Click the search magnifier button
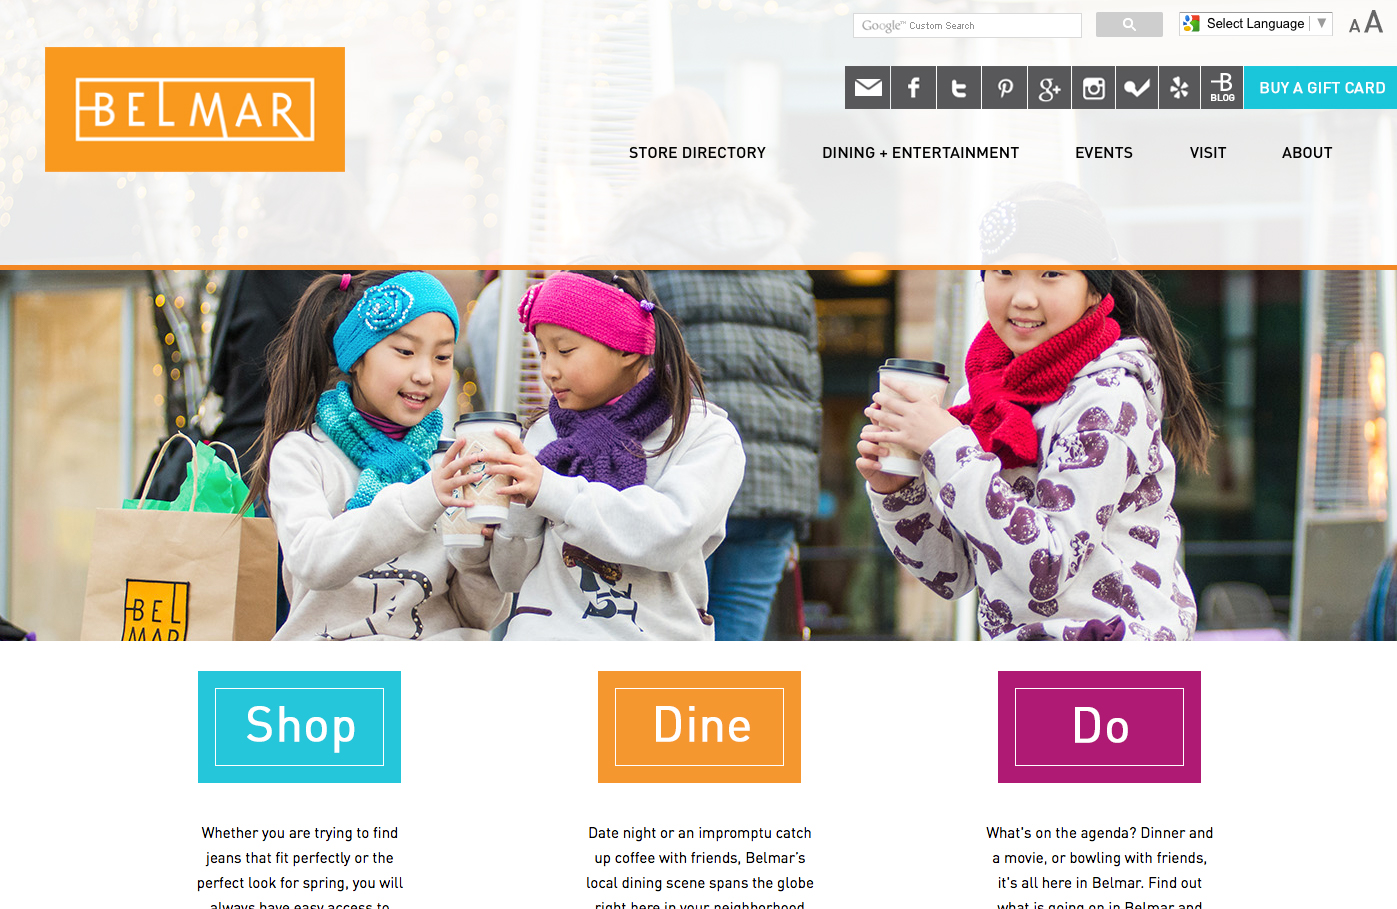1397x909 pixels. [x=1129, y=25]
